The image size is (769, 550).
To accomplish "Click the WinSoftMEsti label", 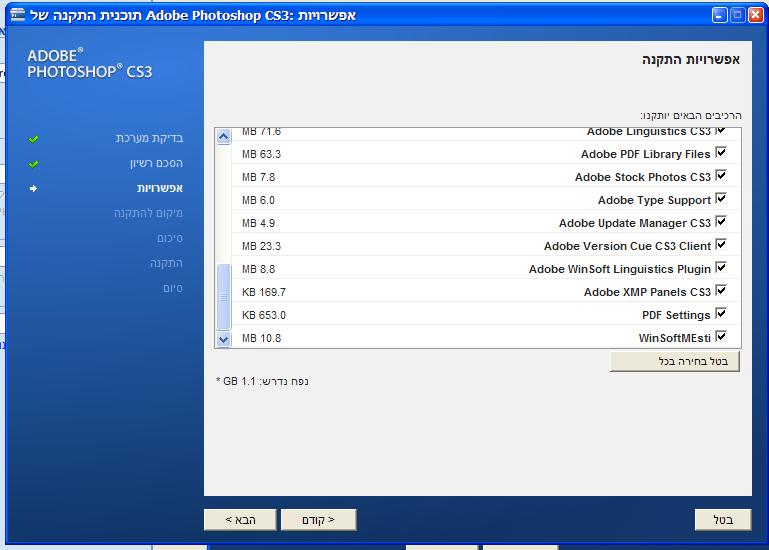I will point(674,339).
